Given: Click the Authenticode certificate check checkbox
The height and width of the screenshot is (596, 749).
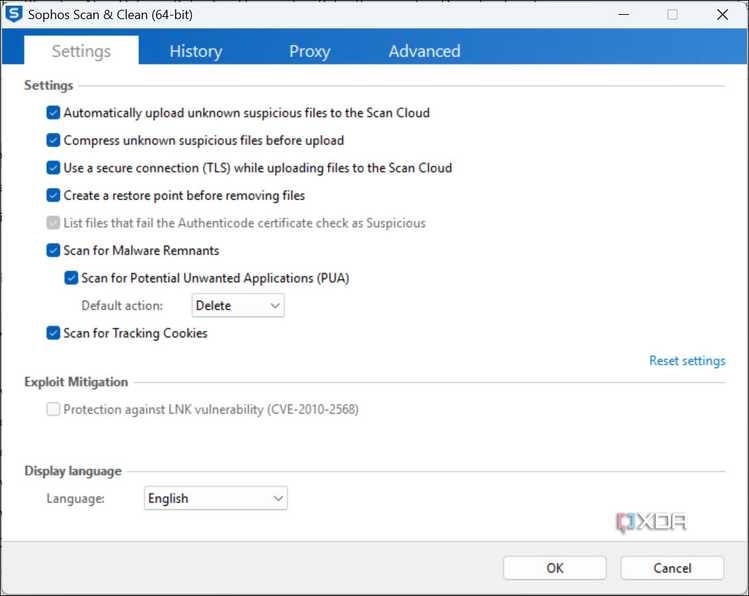Looking at the screenshot, I should [53, 223].
